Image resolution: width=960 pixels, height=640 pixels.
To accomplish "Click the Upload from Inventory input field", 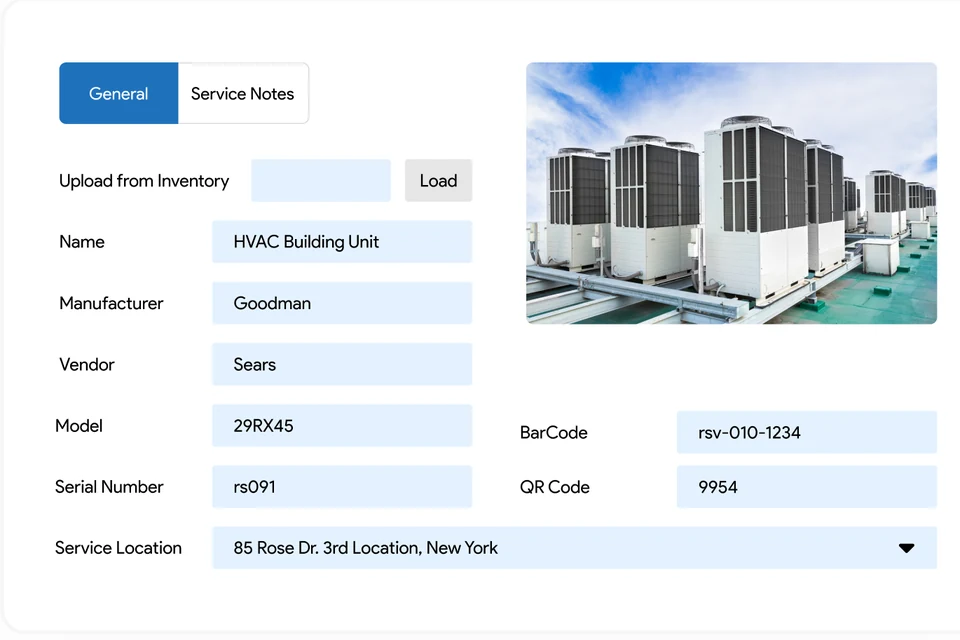I will (x=321, y=181).
